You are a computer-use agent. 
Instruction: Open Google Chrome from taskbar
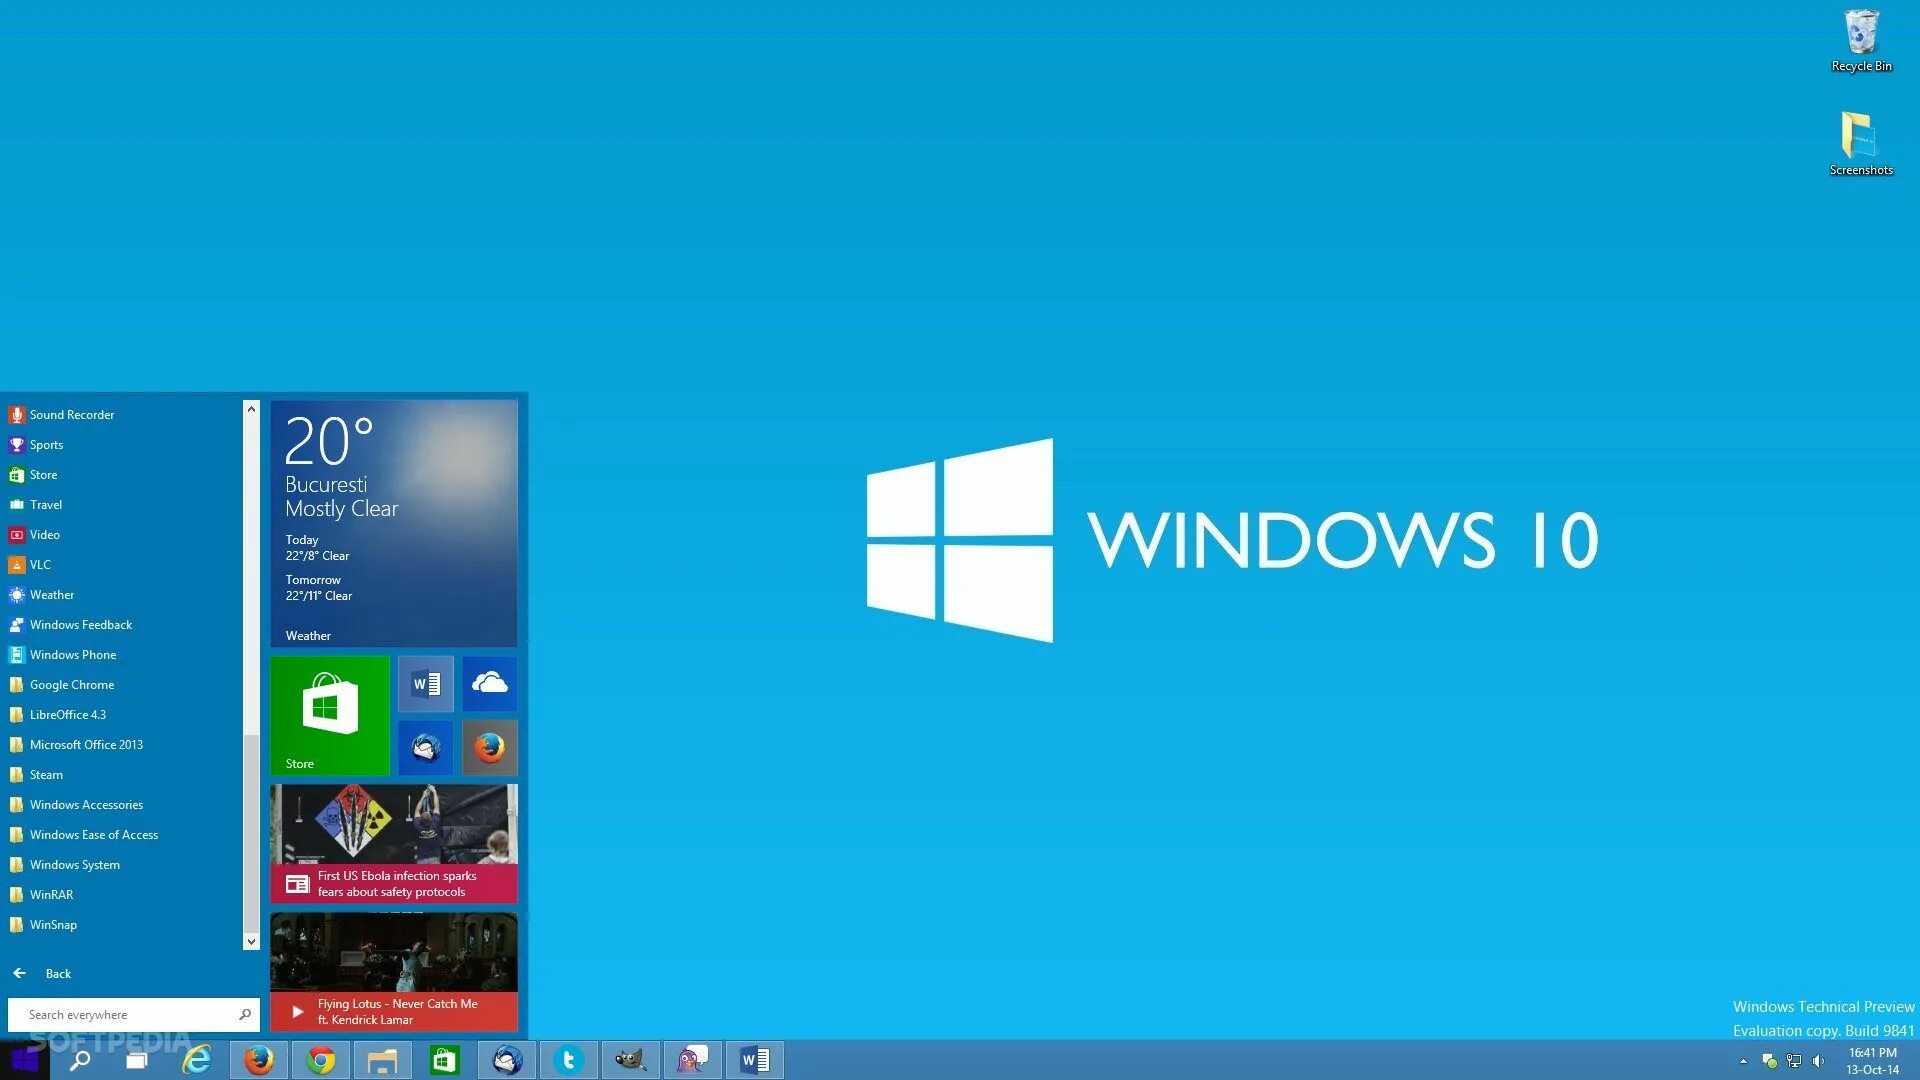click(320, 1059)
